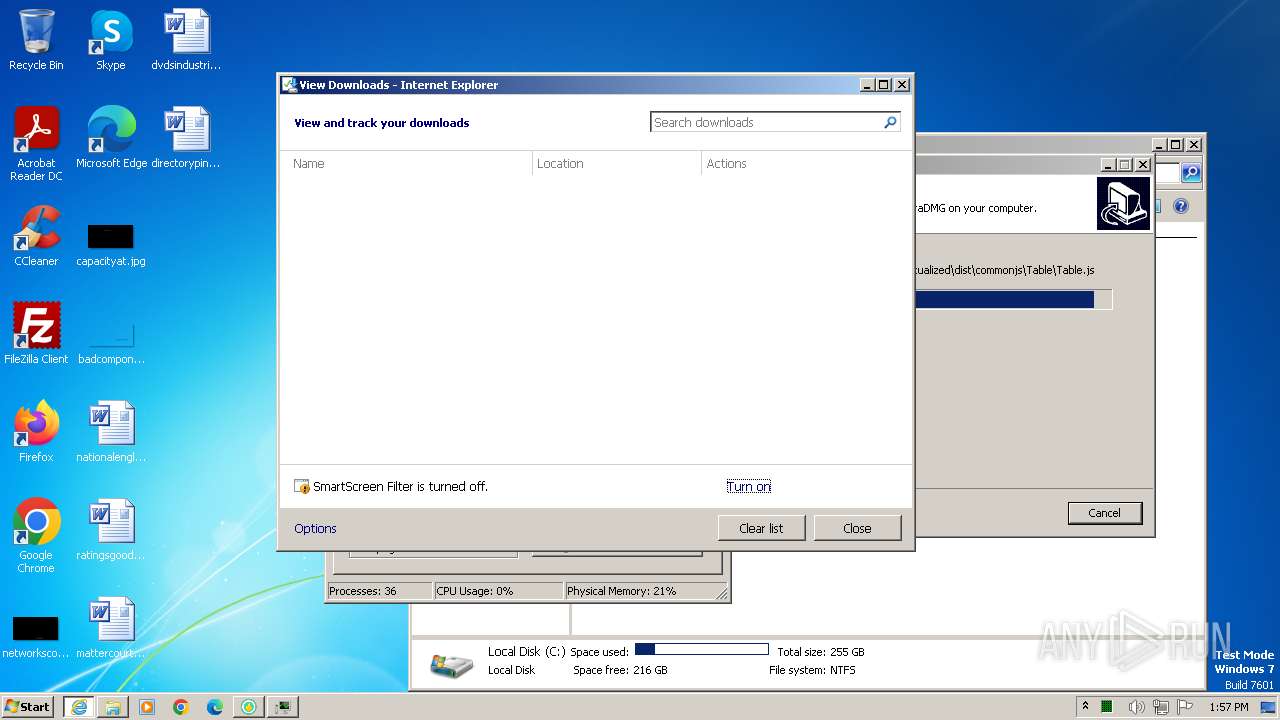Screen dimensions: 1280x720
Task: Click the Actions column header
Action: tap(806, 164)
